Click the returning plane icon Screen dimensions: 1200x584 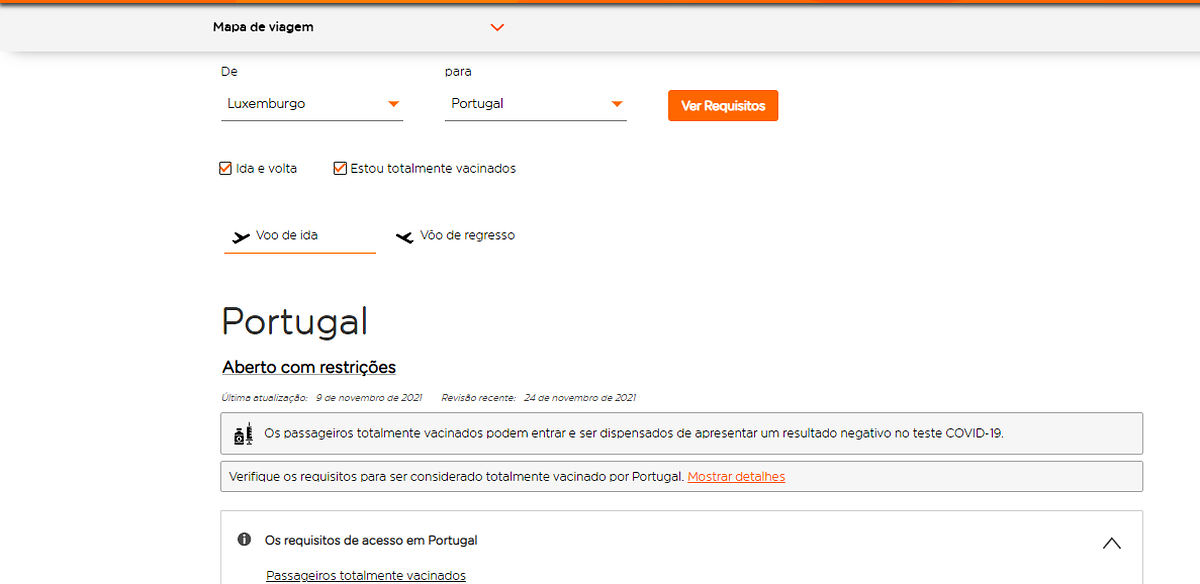pyautogui.click(x=404, y=237)
